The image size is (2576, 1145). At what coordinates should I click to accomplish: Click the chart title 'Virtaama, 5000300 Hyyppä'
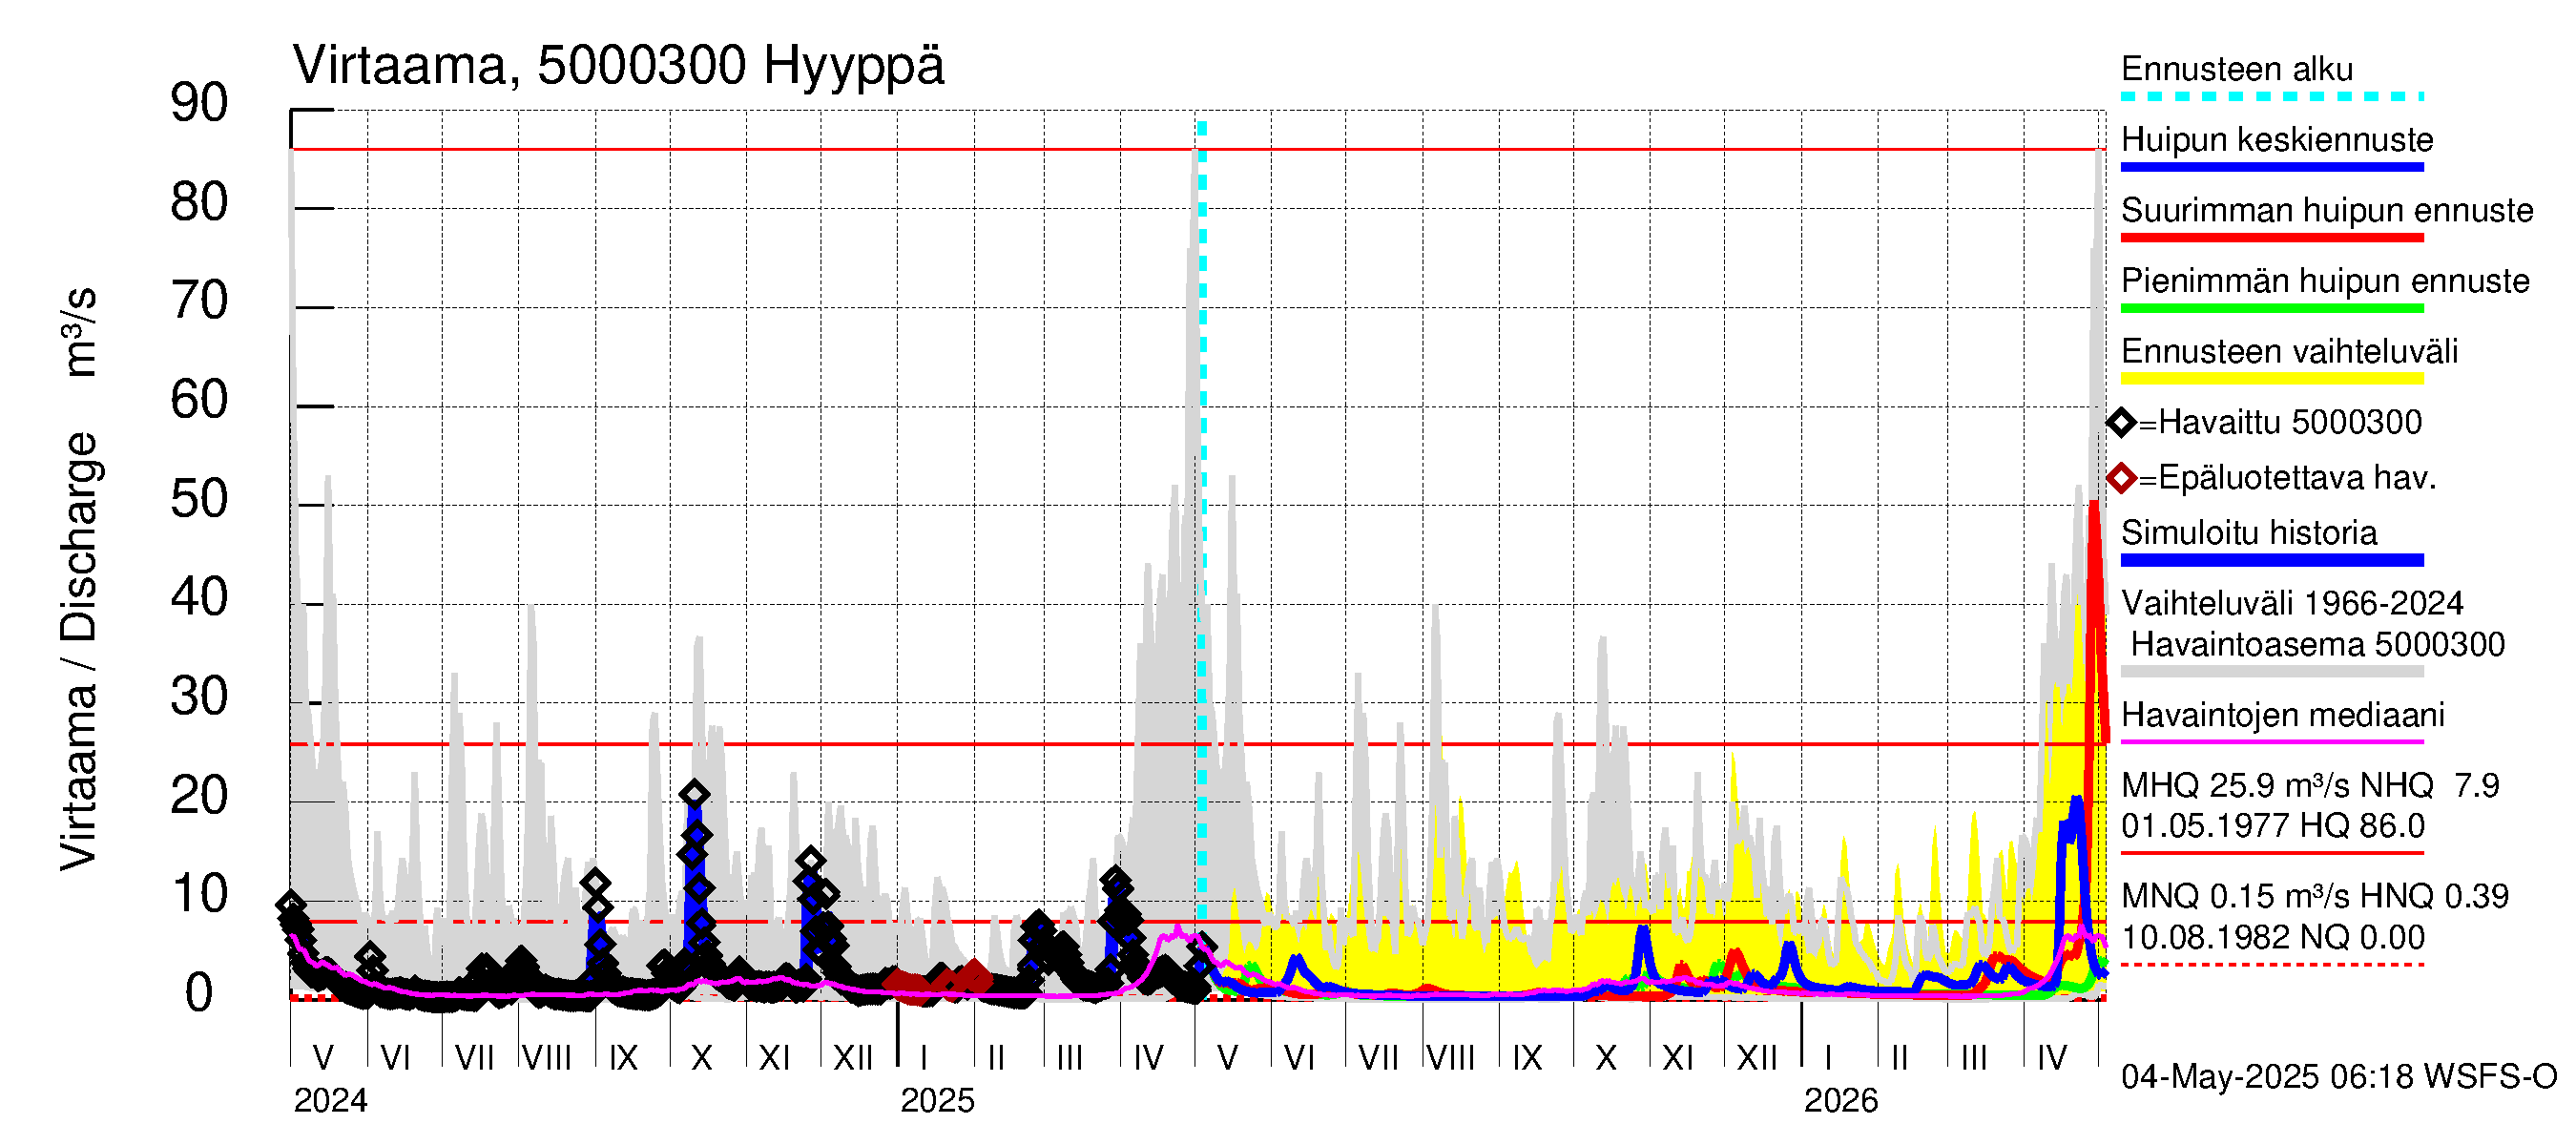coord(618,66)
